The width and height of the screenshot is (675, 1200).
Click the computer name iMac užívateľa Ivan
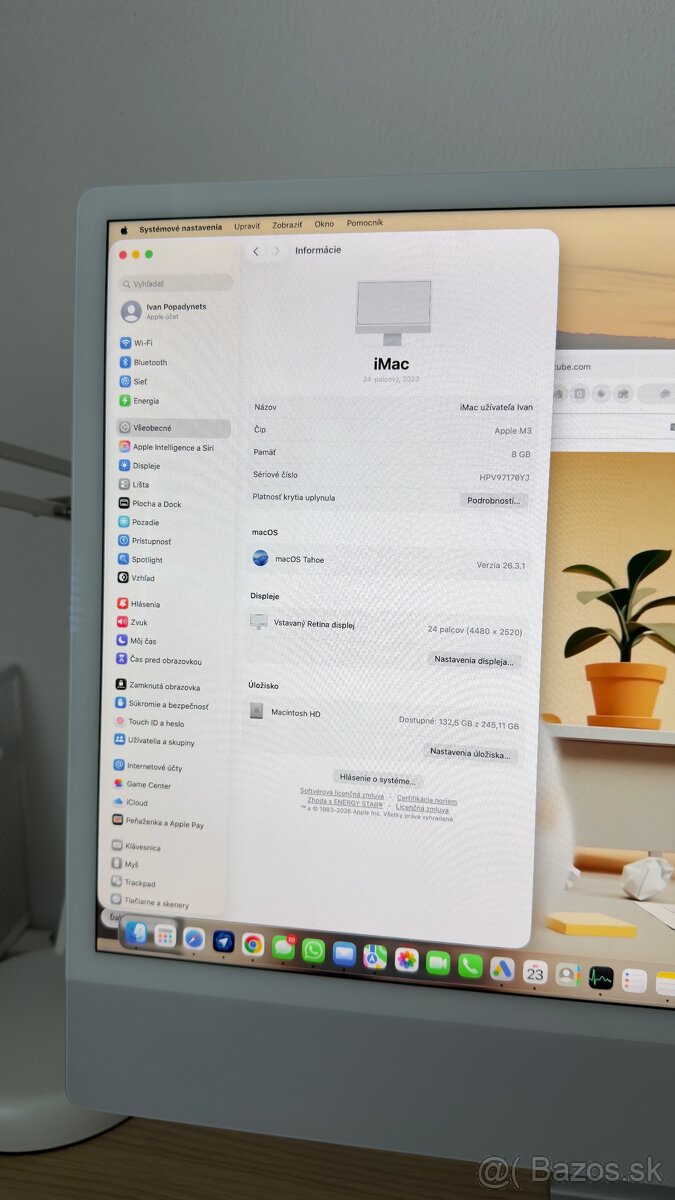click(496, 407)
